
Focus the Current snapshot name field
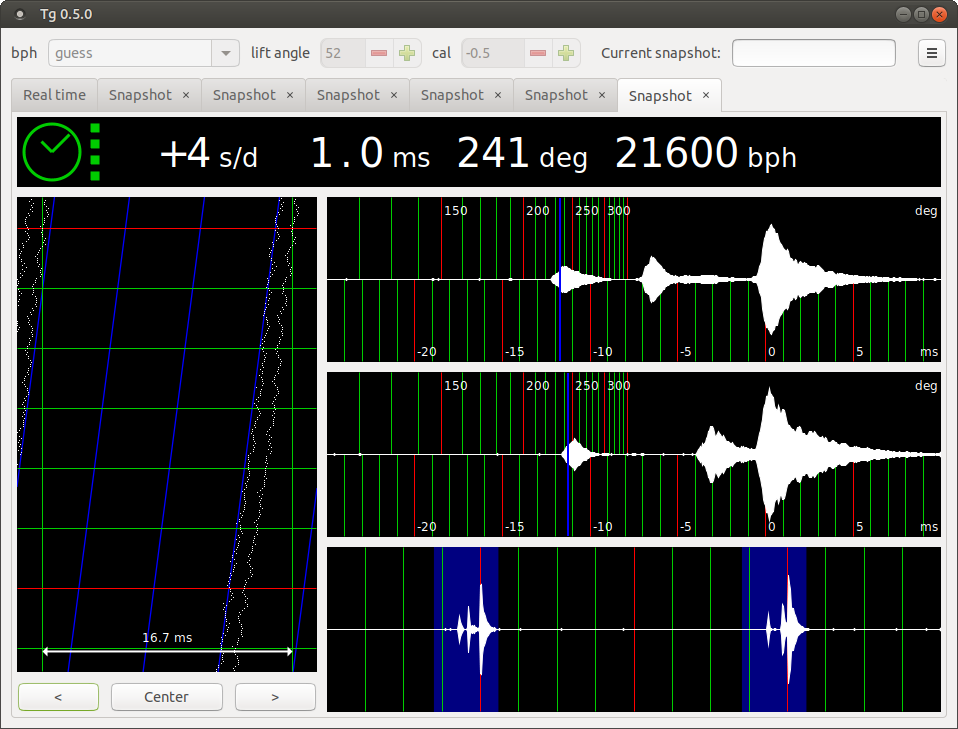tap(814, 53)
